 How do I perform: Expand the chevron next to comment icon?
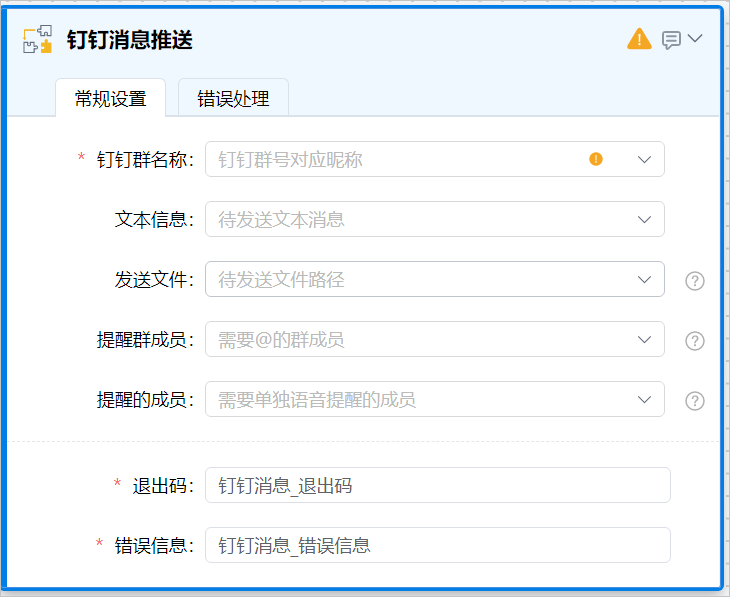(x=695, y=38)
